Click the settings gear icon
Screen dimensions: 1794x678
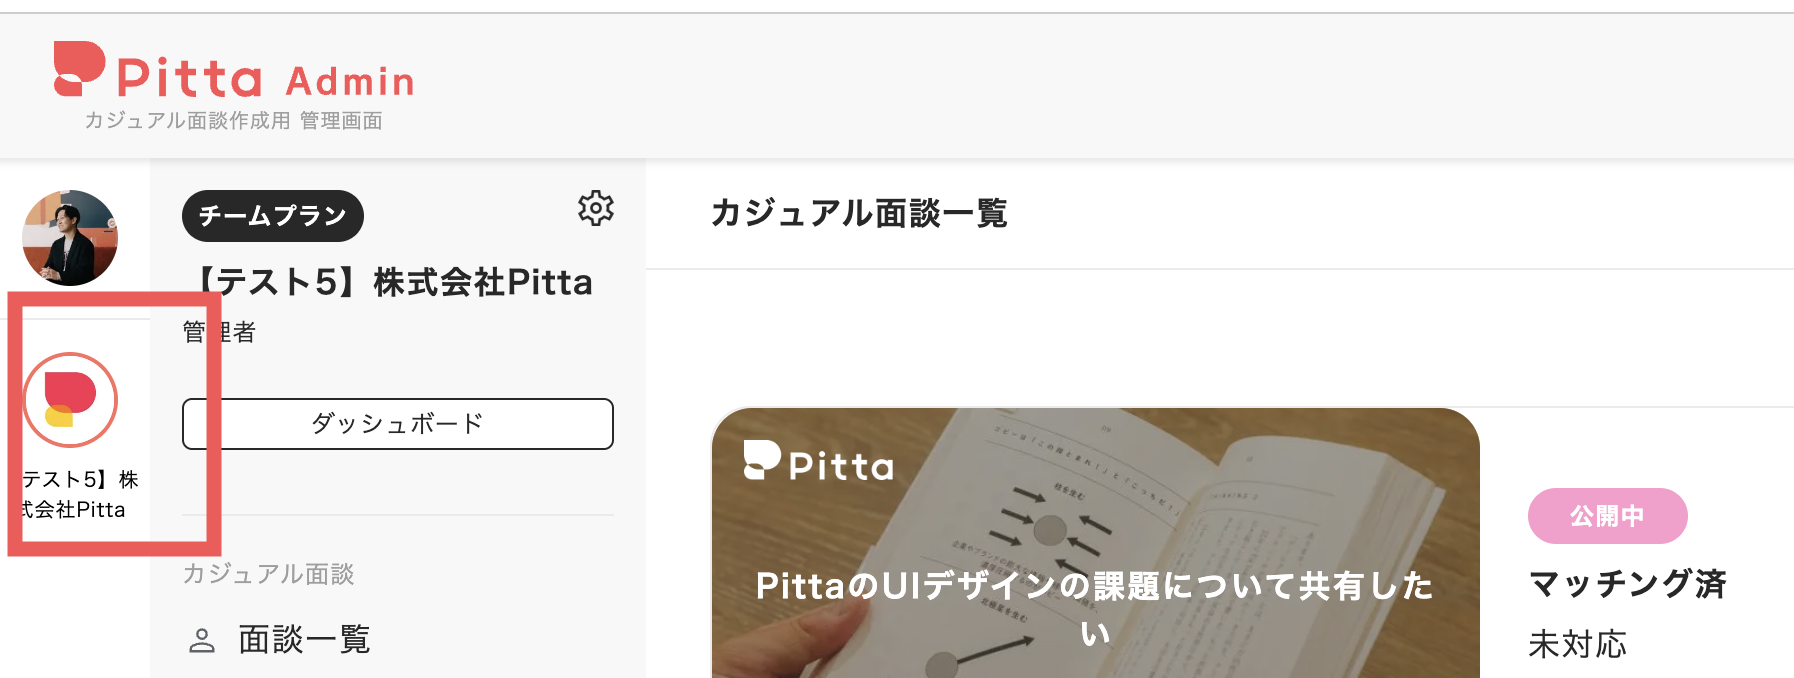click(596, 209)
